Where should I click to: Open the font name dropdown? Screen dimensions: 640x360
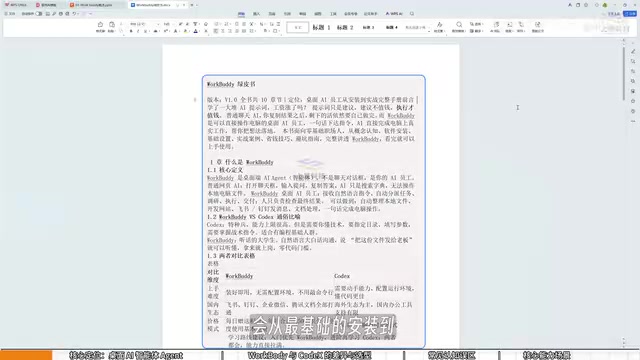pyautogui.click(x=158, y=24)
